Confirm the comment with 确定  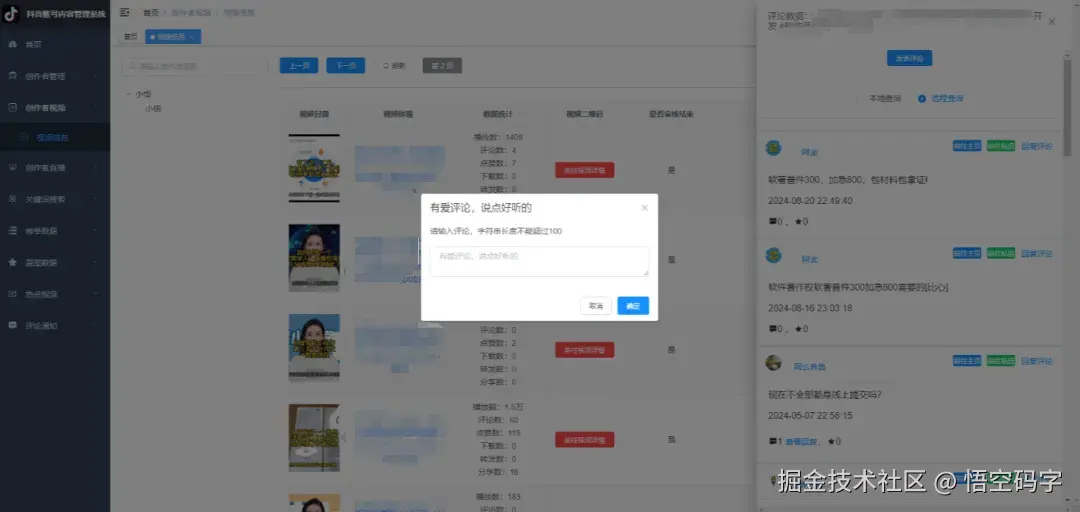(633, 306)
